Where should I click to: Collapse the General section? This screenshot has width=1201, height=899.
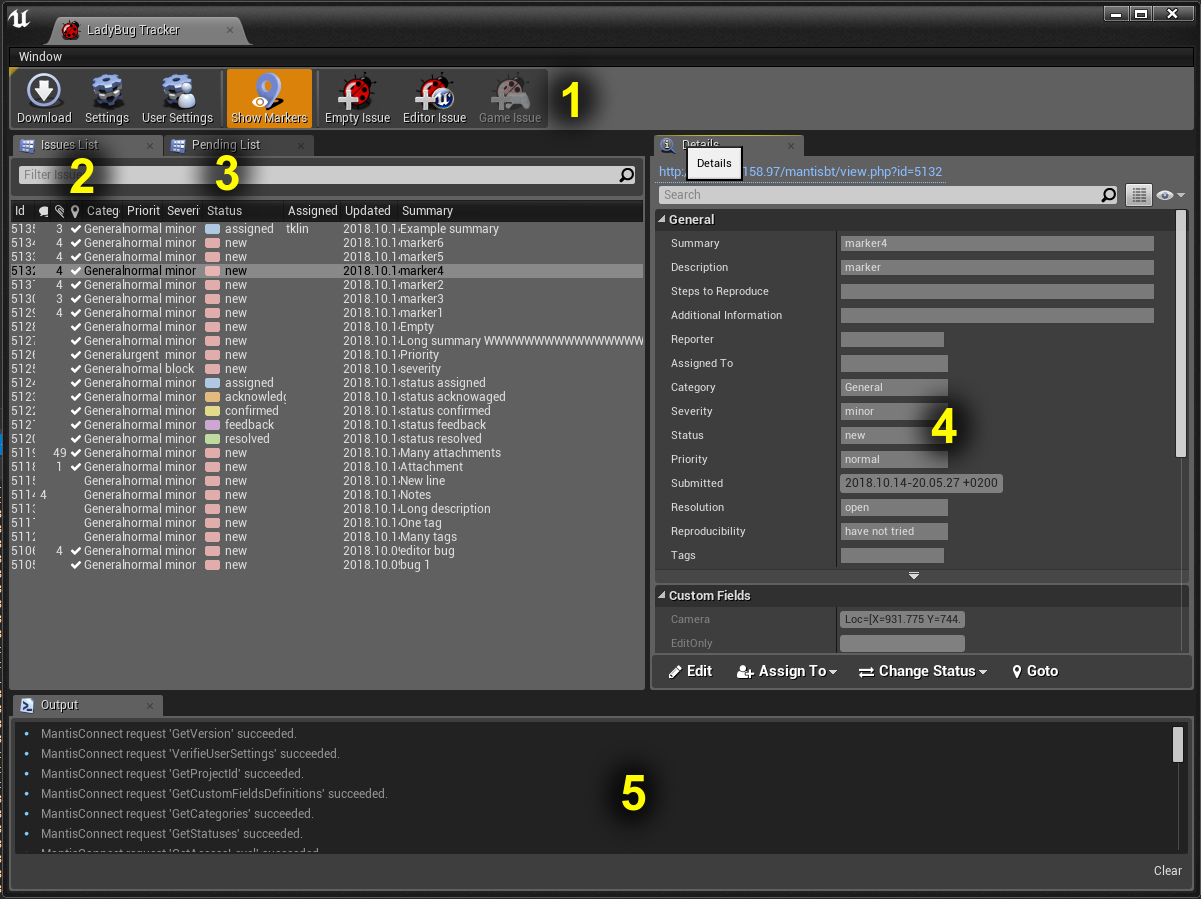coord(663,220)
